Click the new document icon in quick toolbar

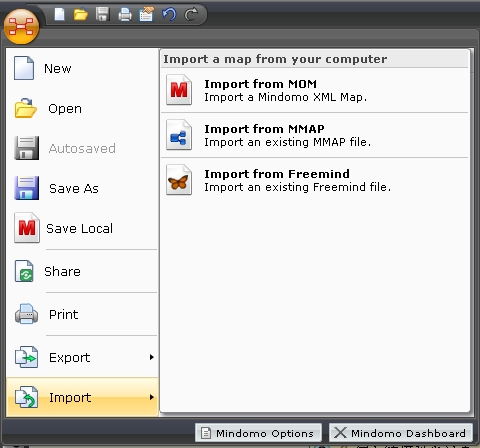click(x=59, y=14)
